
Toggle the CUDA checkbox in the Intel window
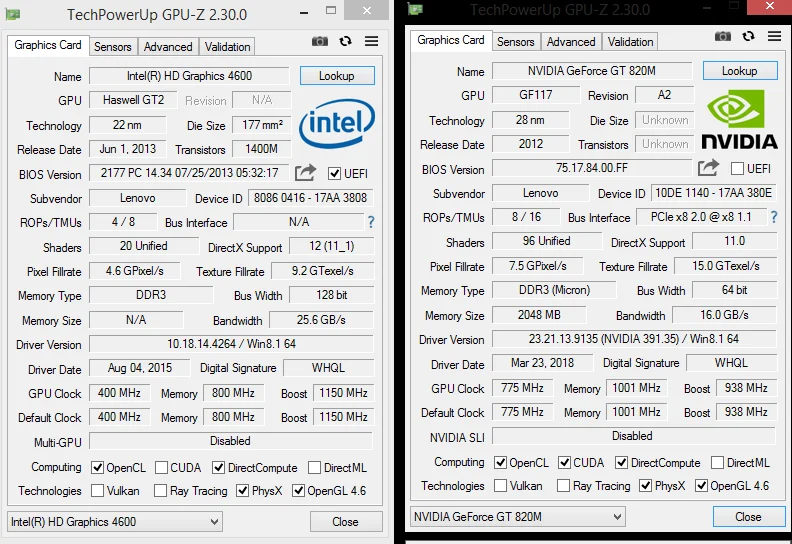coord(162,468)
